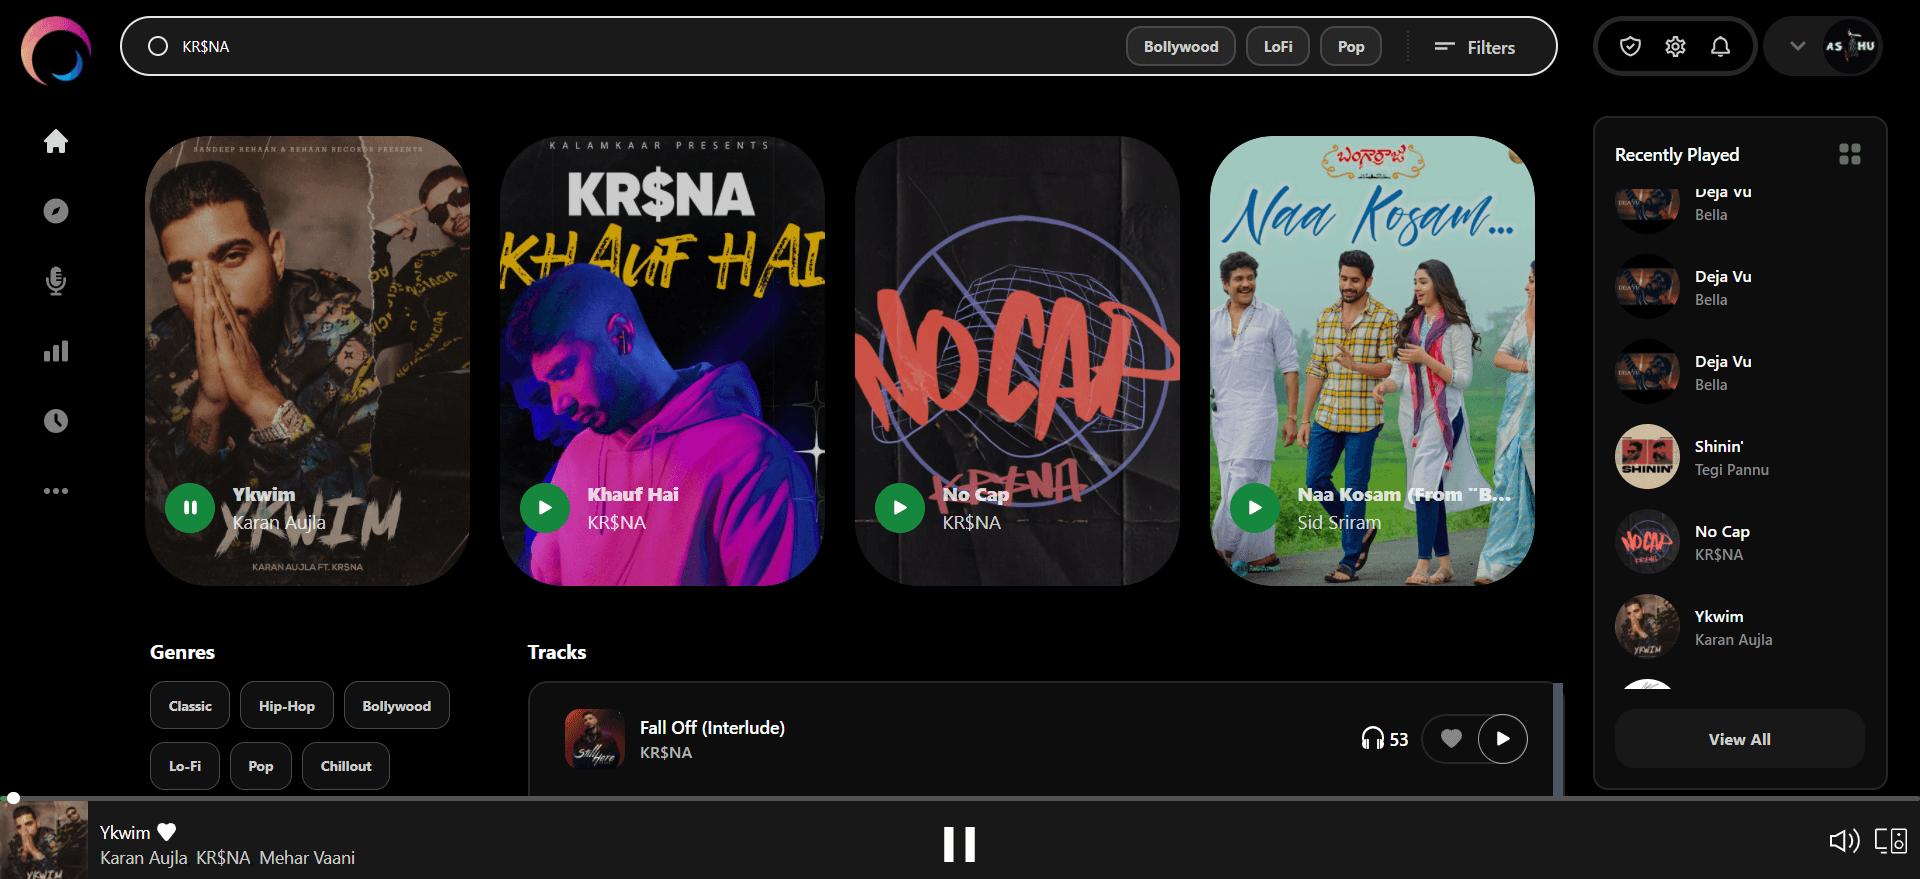Choose the Lo-Fi genre
The width and height of the screenshot is (1920, 879).
point(185,766)
